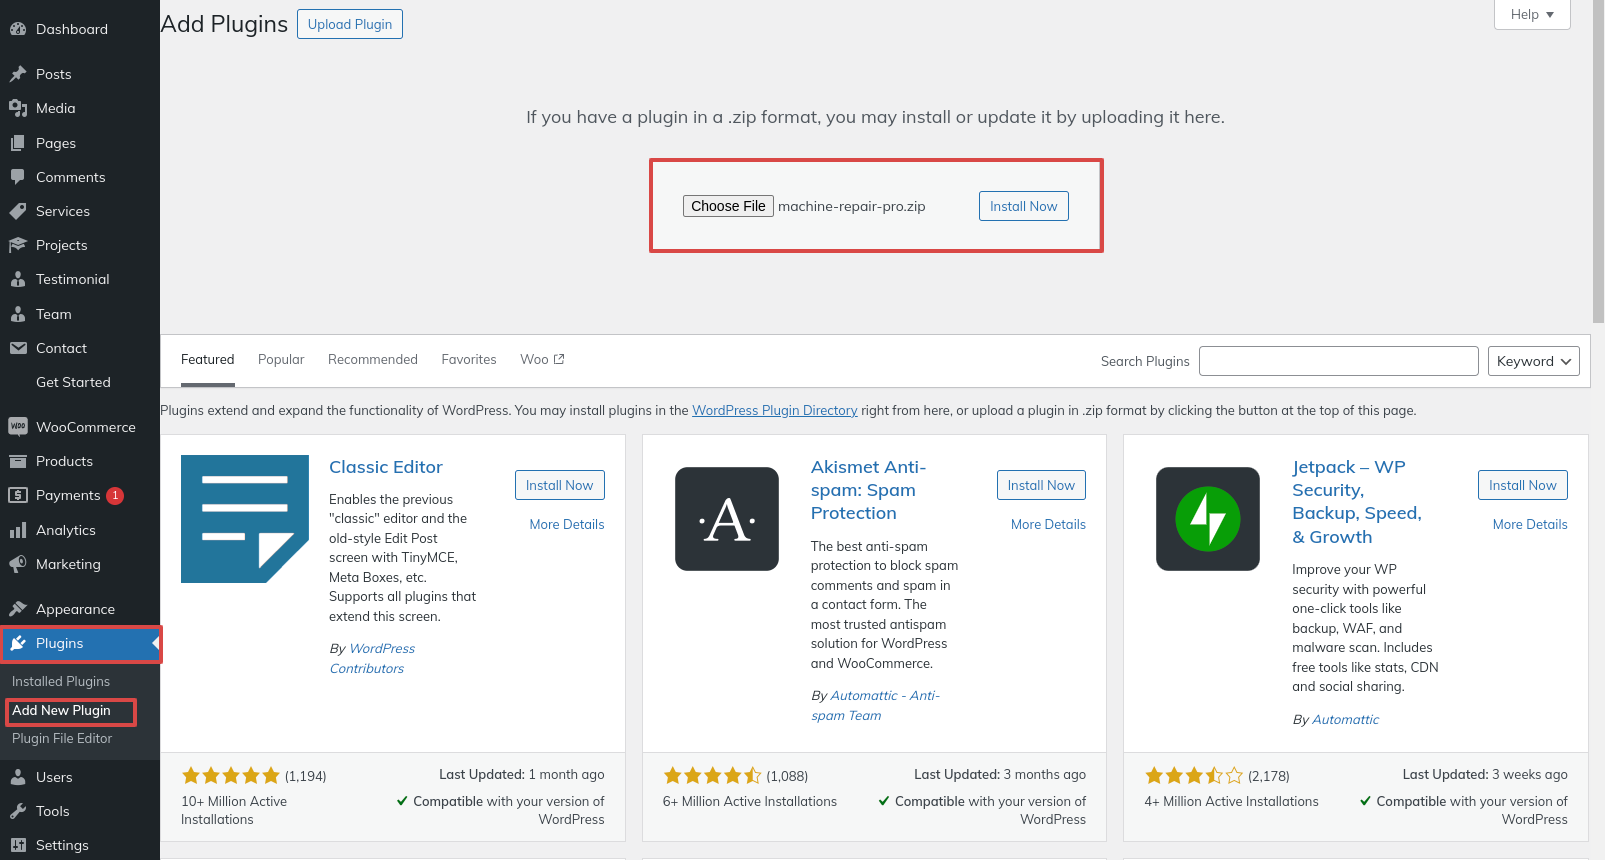The image size is (1605, 860).
Task: Open the Tools wrench icon
Action: click(18, 811)
